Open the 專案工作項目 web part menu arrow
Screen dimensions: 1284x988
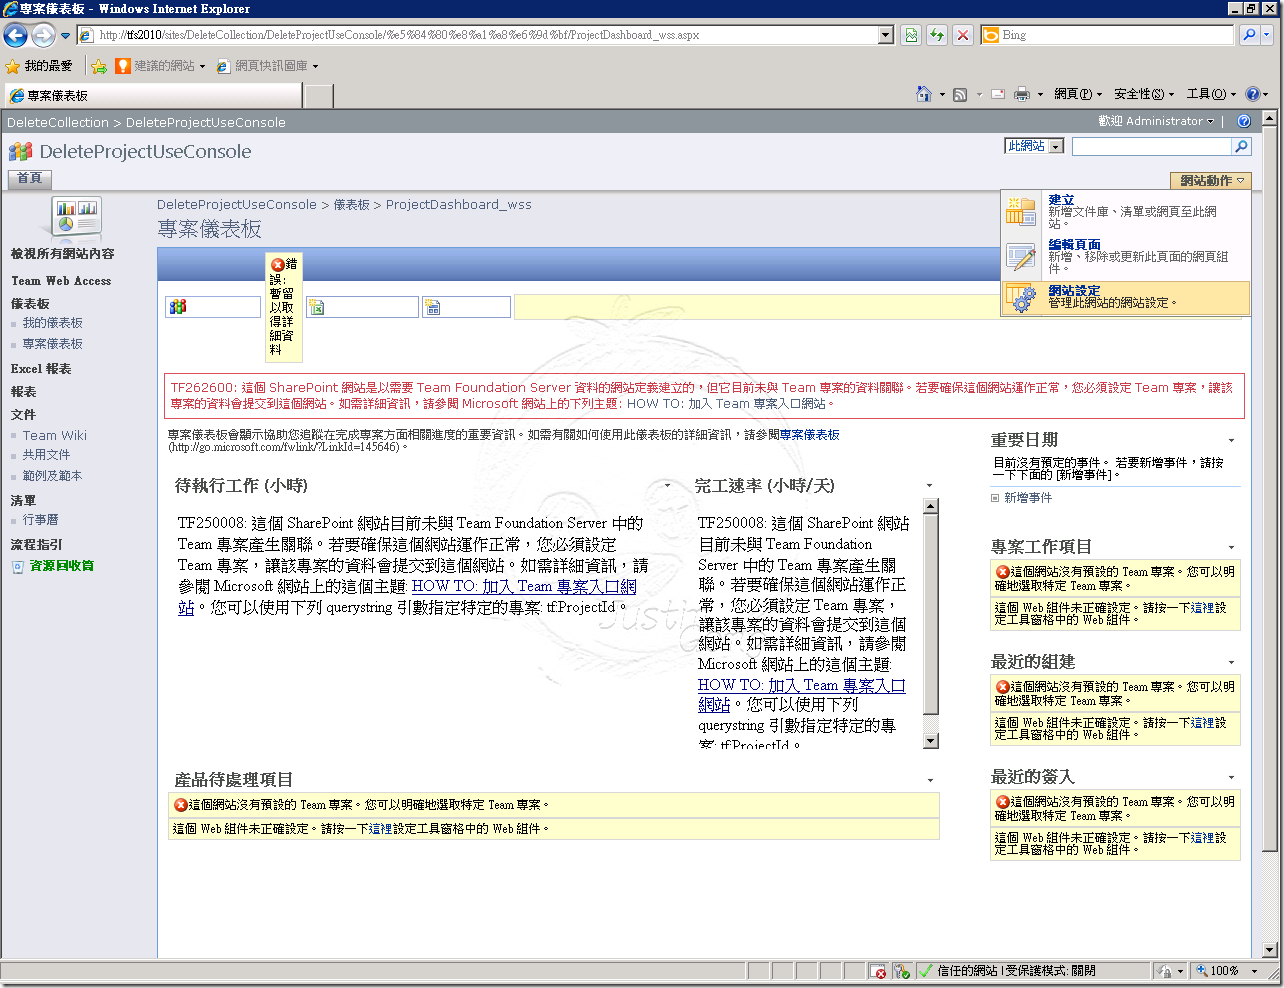coord(1231,548)
